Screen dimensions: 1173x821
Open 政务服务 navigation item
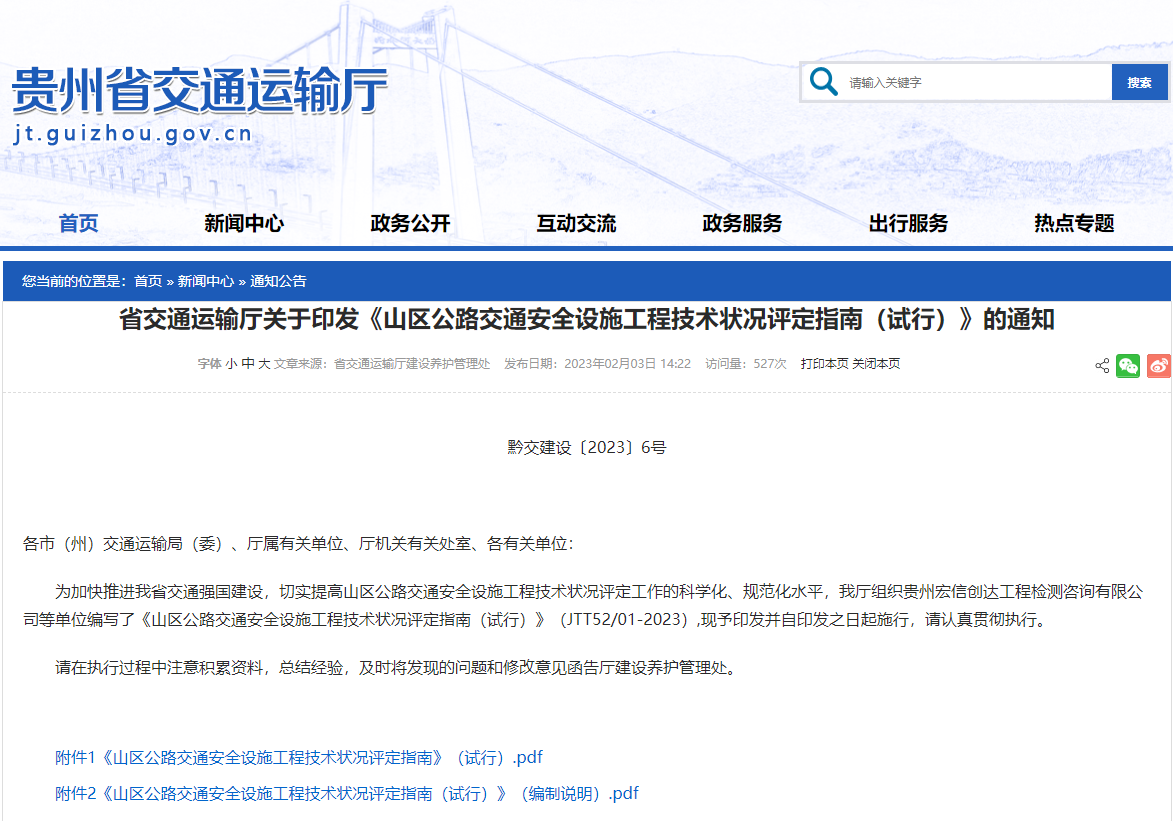coord(742,224)
